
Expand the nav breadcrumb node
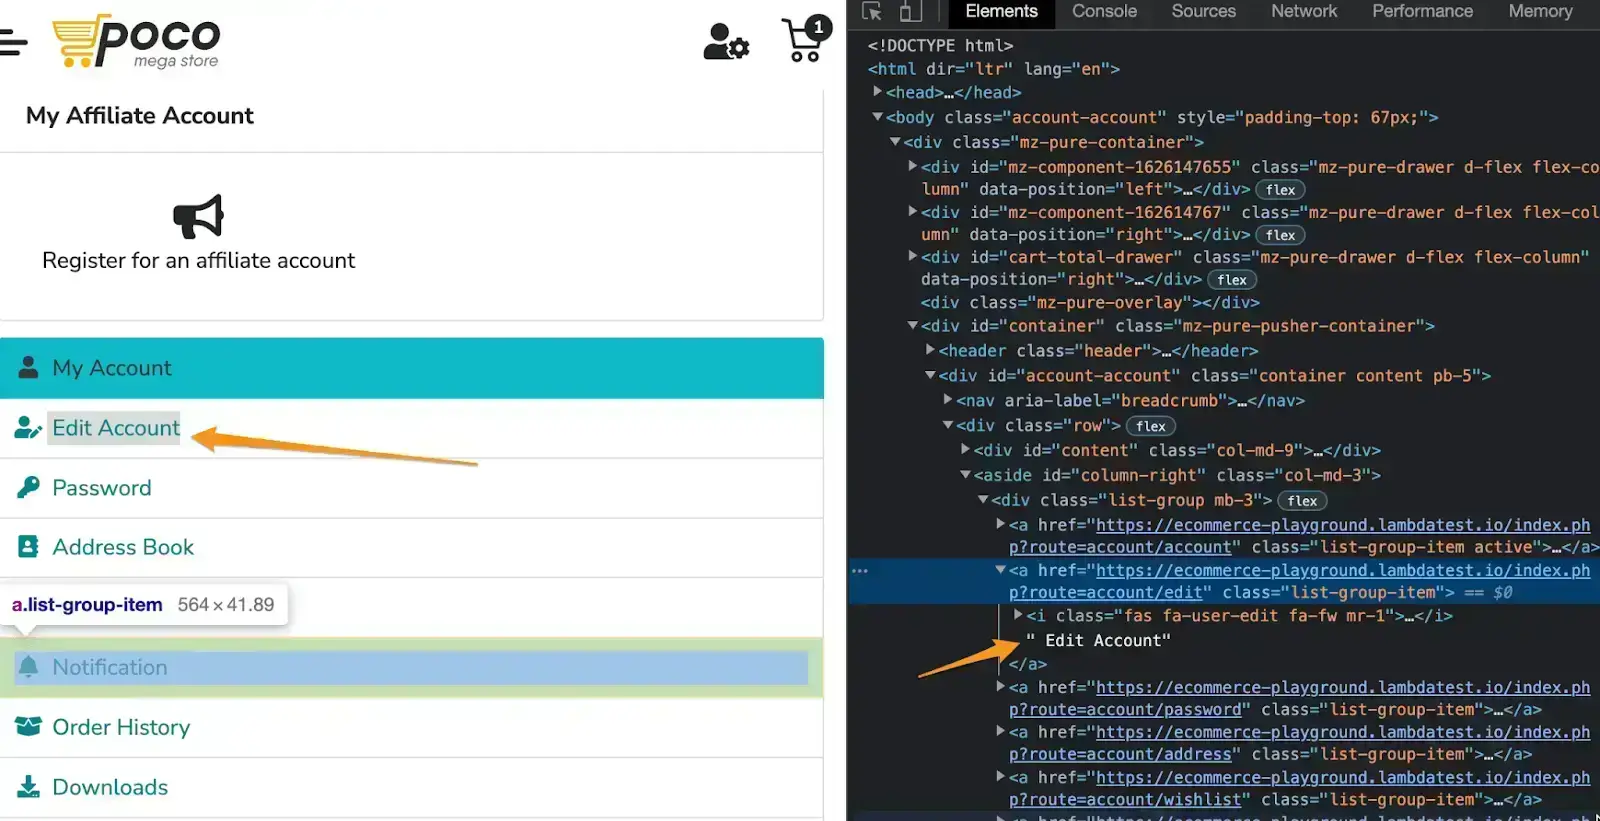947,399
